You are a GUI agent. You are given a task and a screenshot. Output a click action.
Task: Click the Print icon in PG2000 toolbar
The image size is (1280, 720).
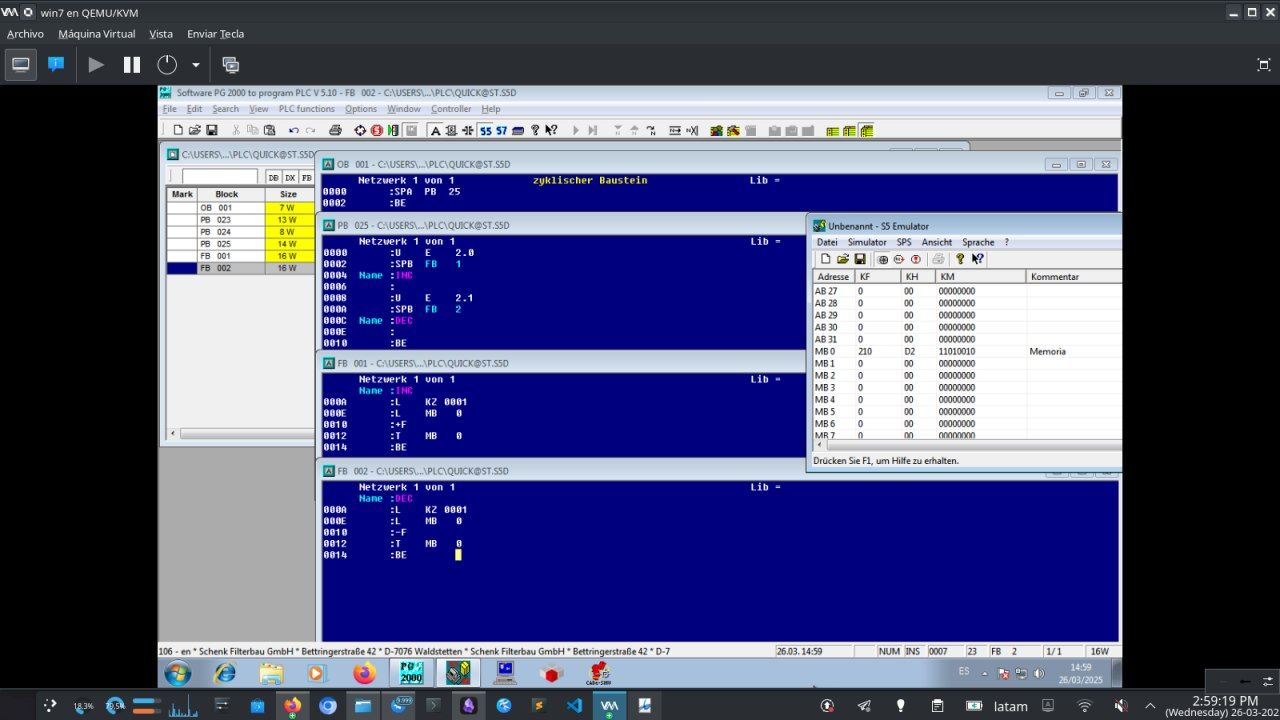(x=333, y=130)
